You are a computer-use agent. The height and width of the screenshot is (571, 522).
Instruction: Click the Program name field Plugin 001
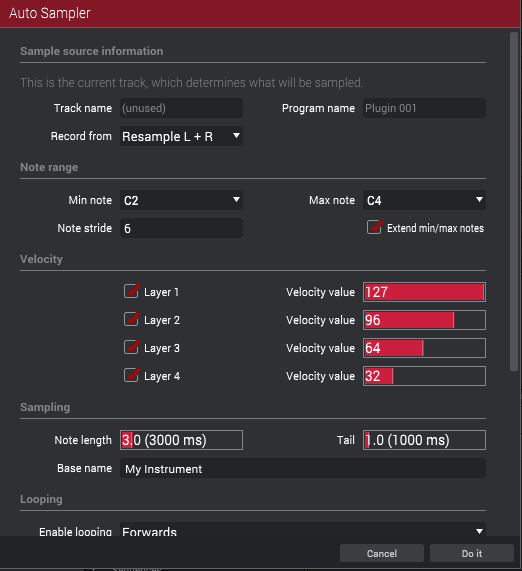coord(424,108)
